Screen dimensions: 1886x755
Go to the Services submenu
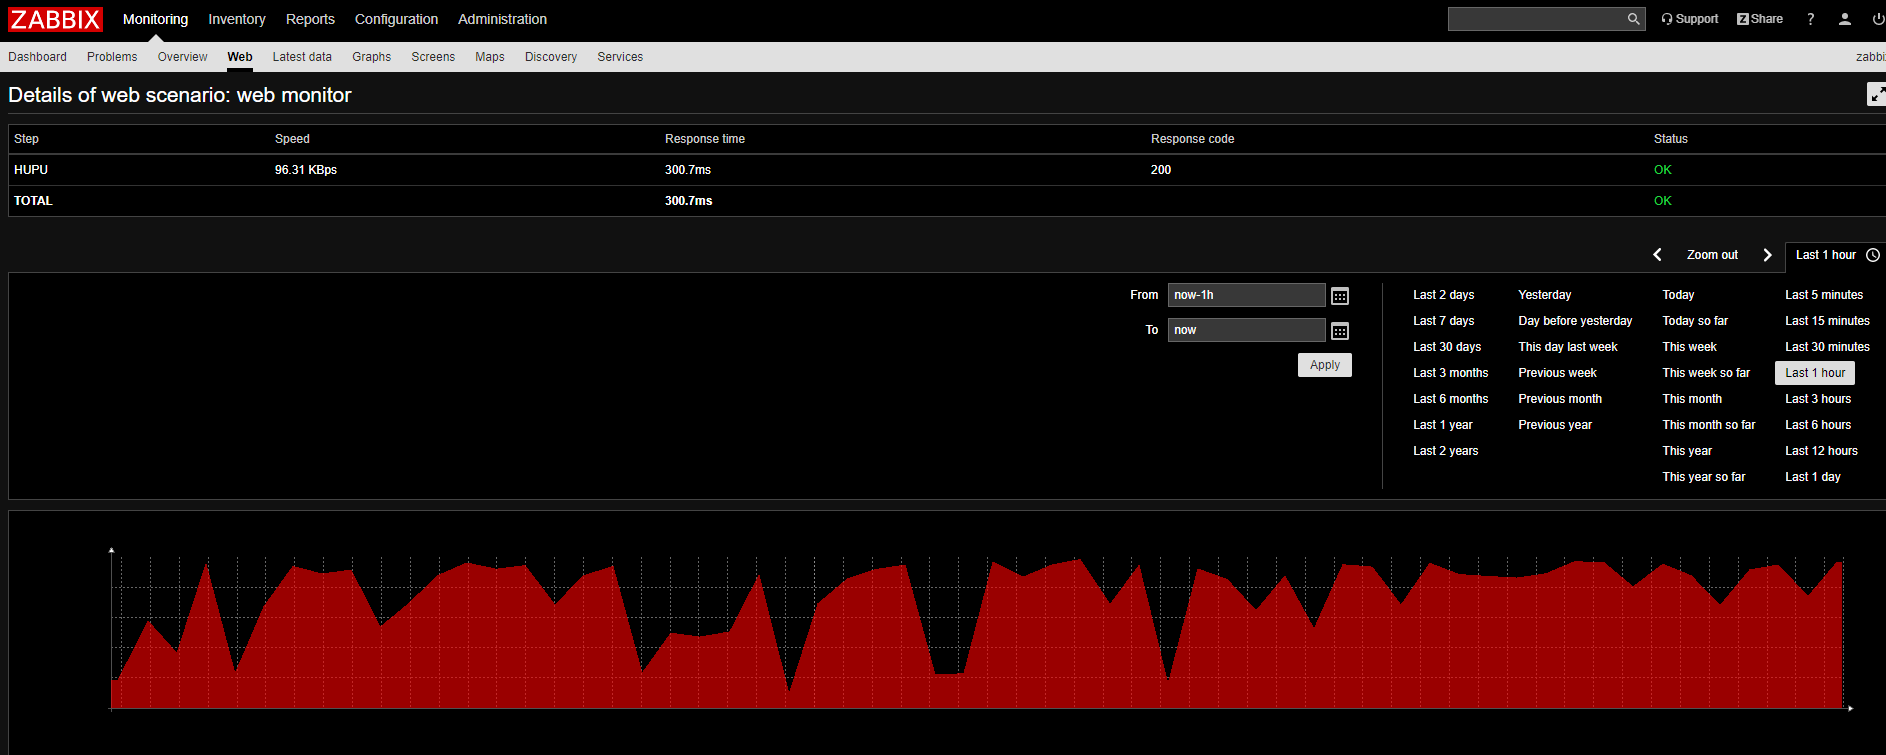pos(620,57)
